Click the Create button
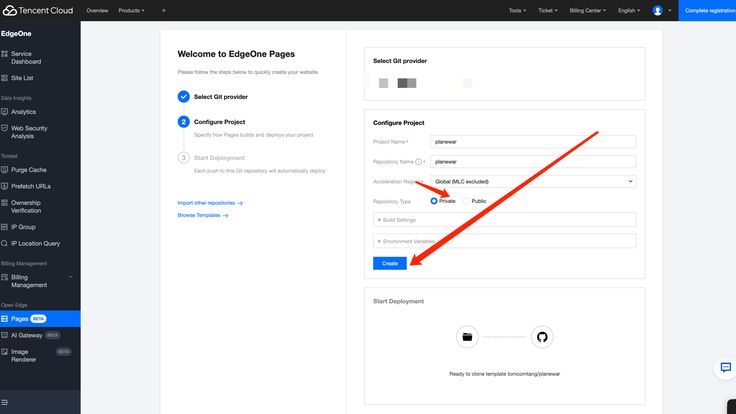The width and height of the screenshot is (736, 414). pos(390,263)
